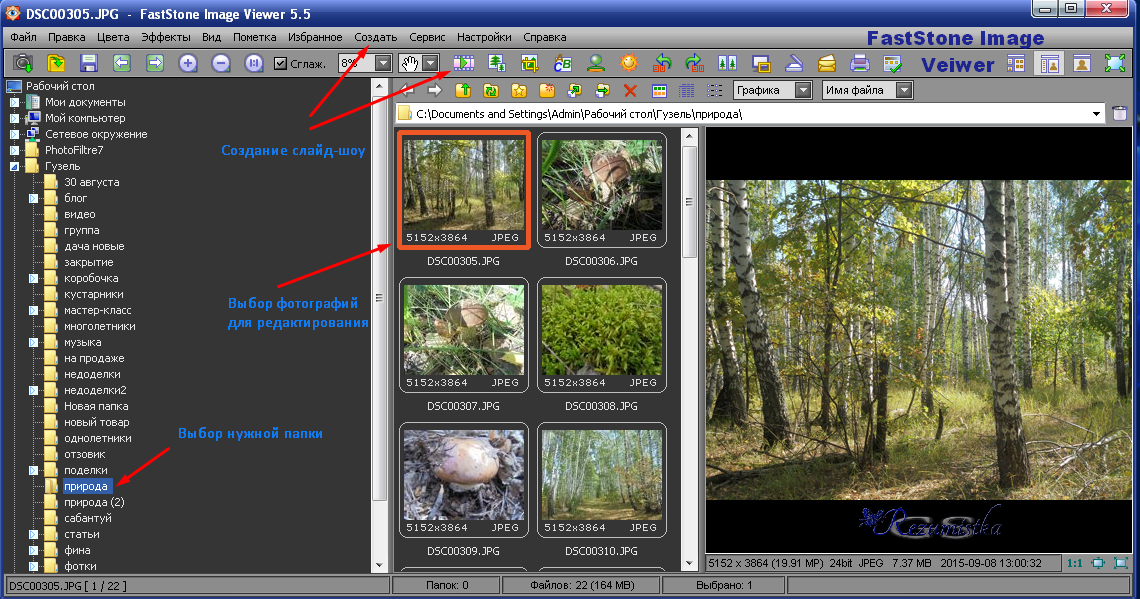Select the 30 августа folder
Screen dimensions: 1140x599
pyautogui.click(x=92, y=182)
